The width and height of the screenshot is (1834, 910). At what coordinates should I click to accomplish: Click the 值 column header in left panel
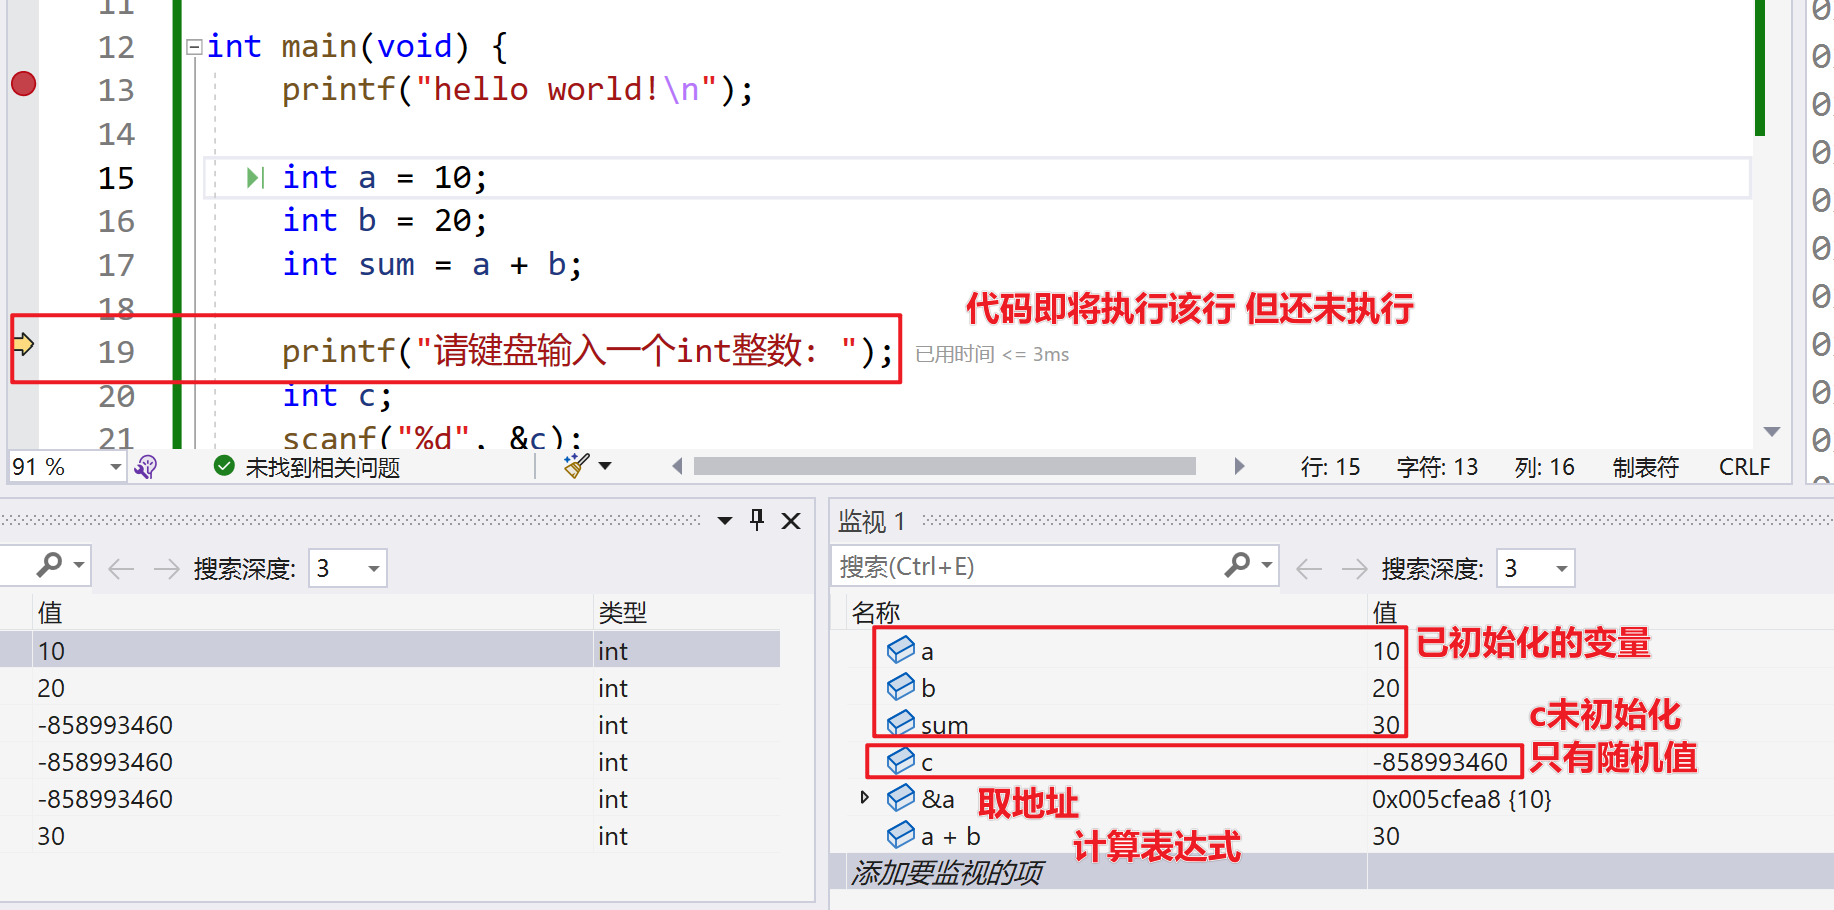(x=50, y=612)
